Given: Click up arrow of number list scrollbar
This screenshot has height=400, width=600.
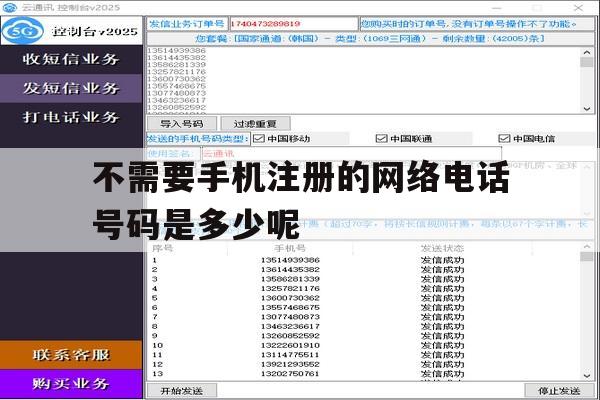Looking at the screenshot, I should point(587,52).
